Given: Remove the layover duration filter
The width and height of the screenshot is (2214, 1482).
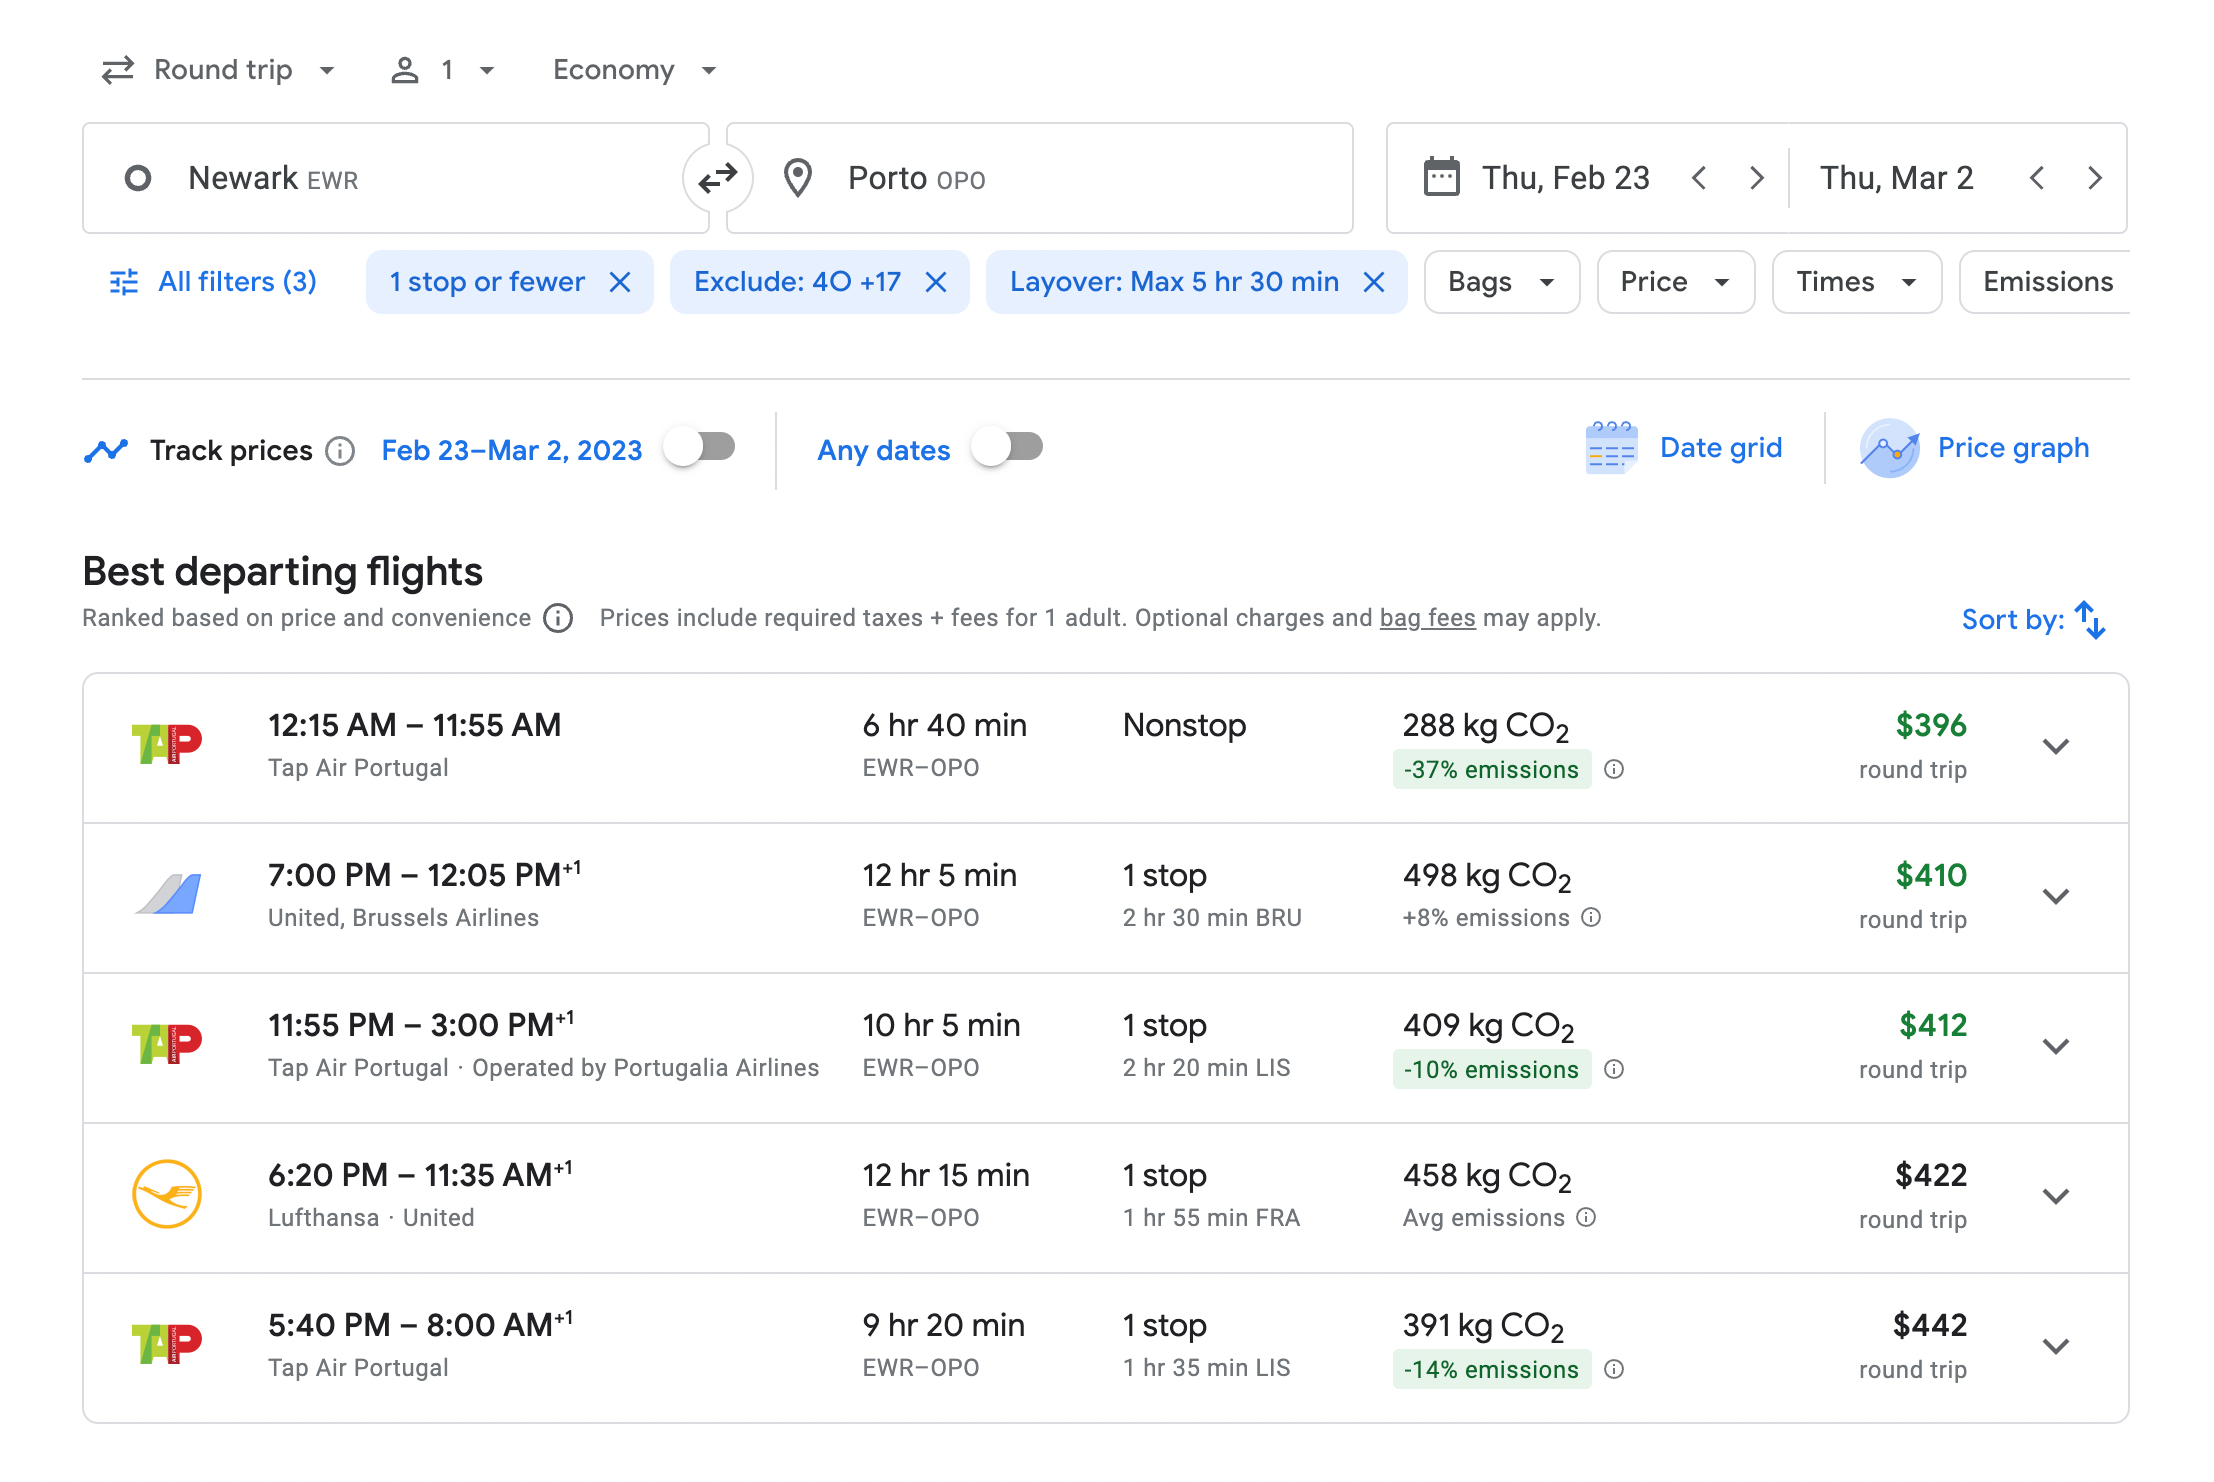Looking at the screenshot, I should coord(1374,283).
